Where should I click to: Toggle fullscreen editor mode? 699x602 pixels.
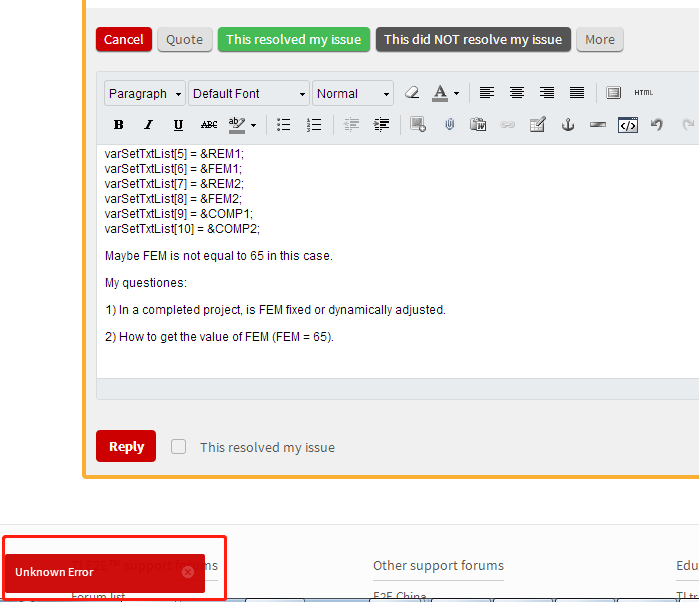click(613, 93)
